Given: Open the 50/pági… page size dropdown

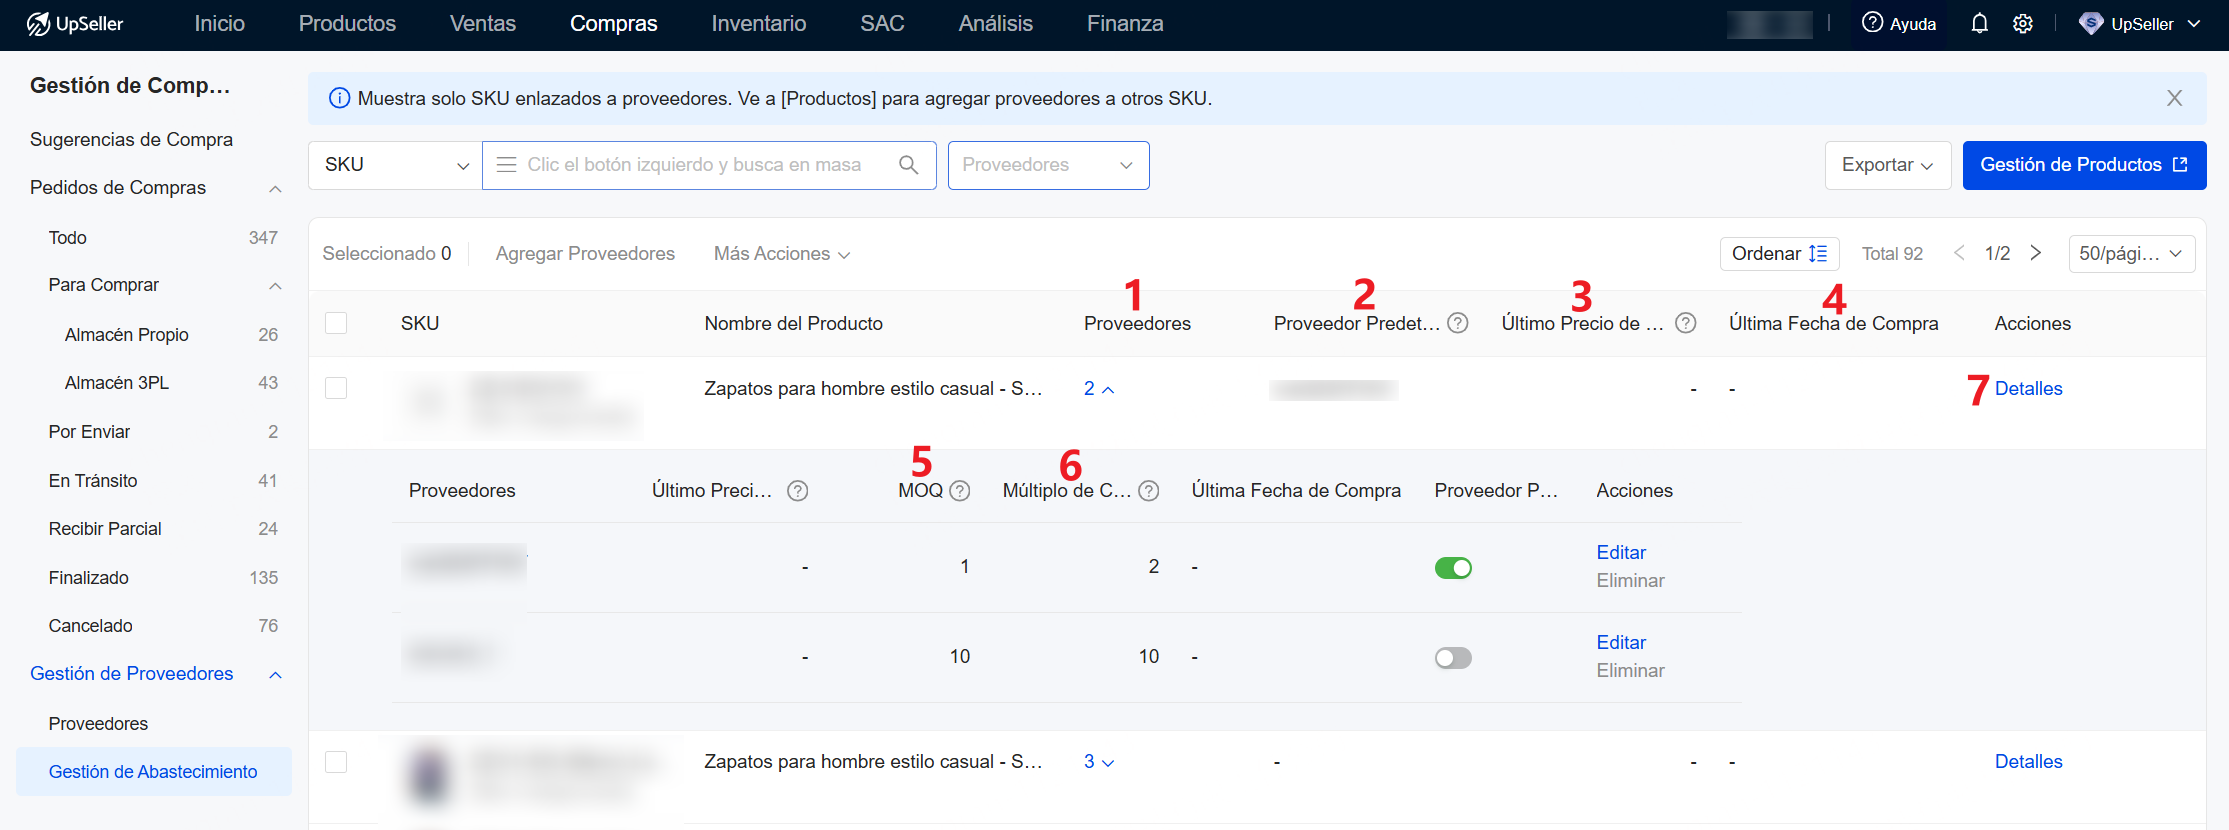Looking at the screenshot, I should [2131, 254].
